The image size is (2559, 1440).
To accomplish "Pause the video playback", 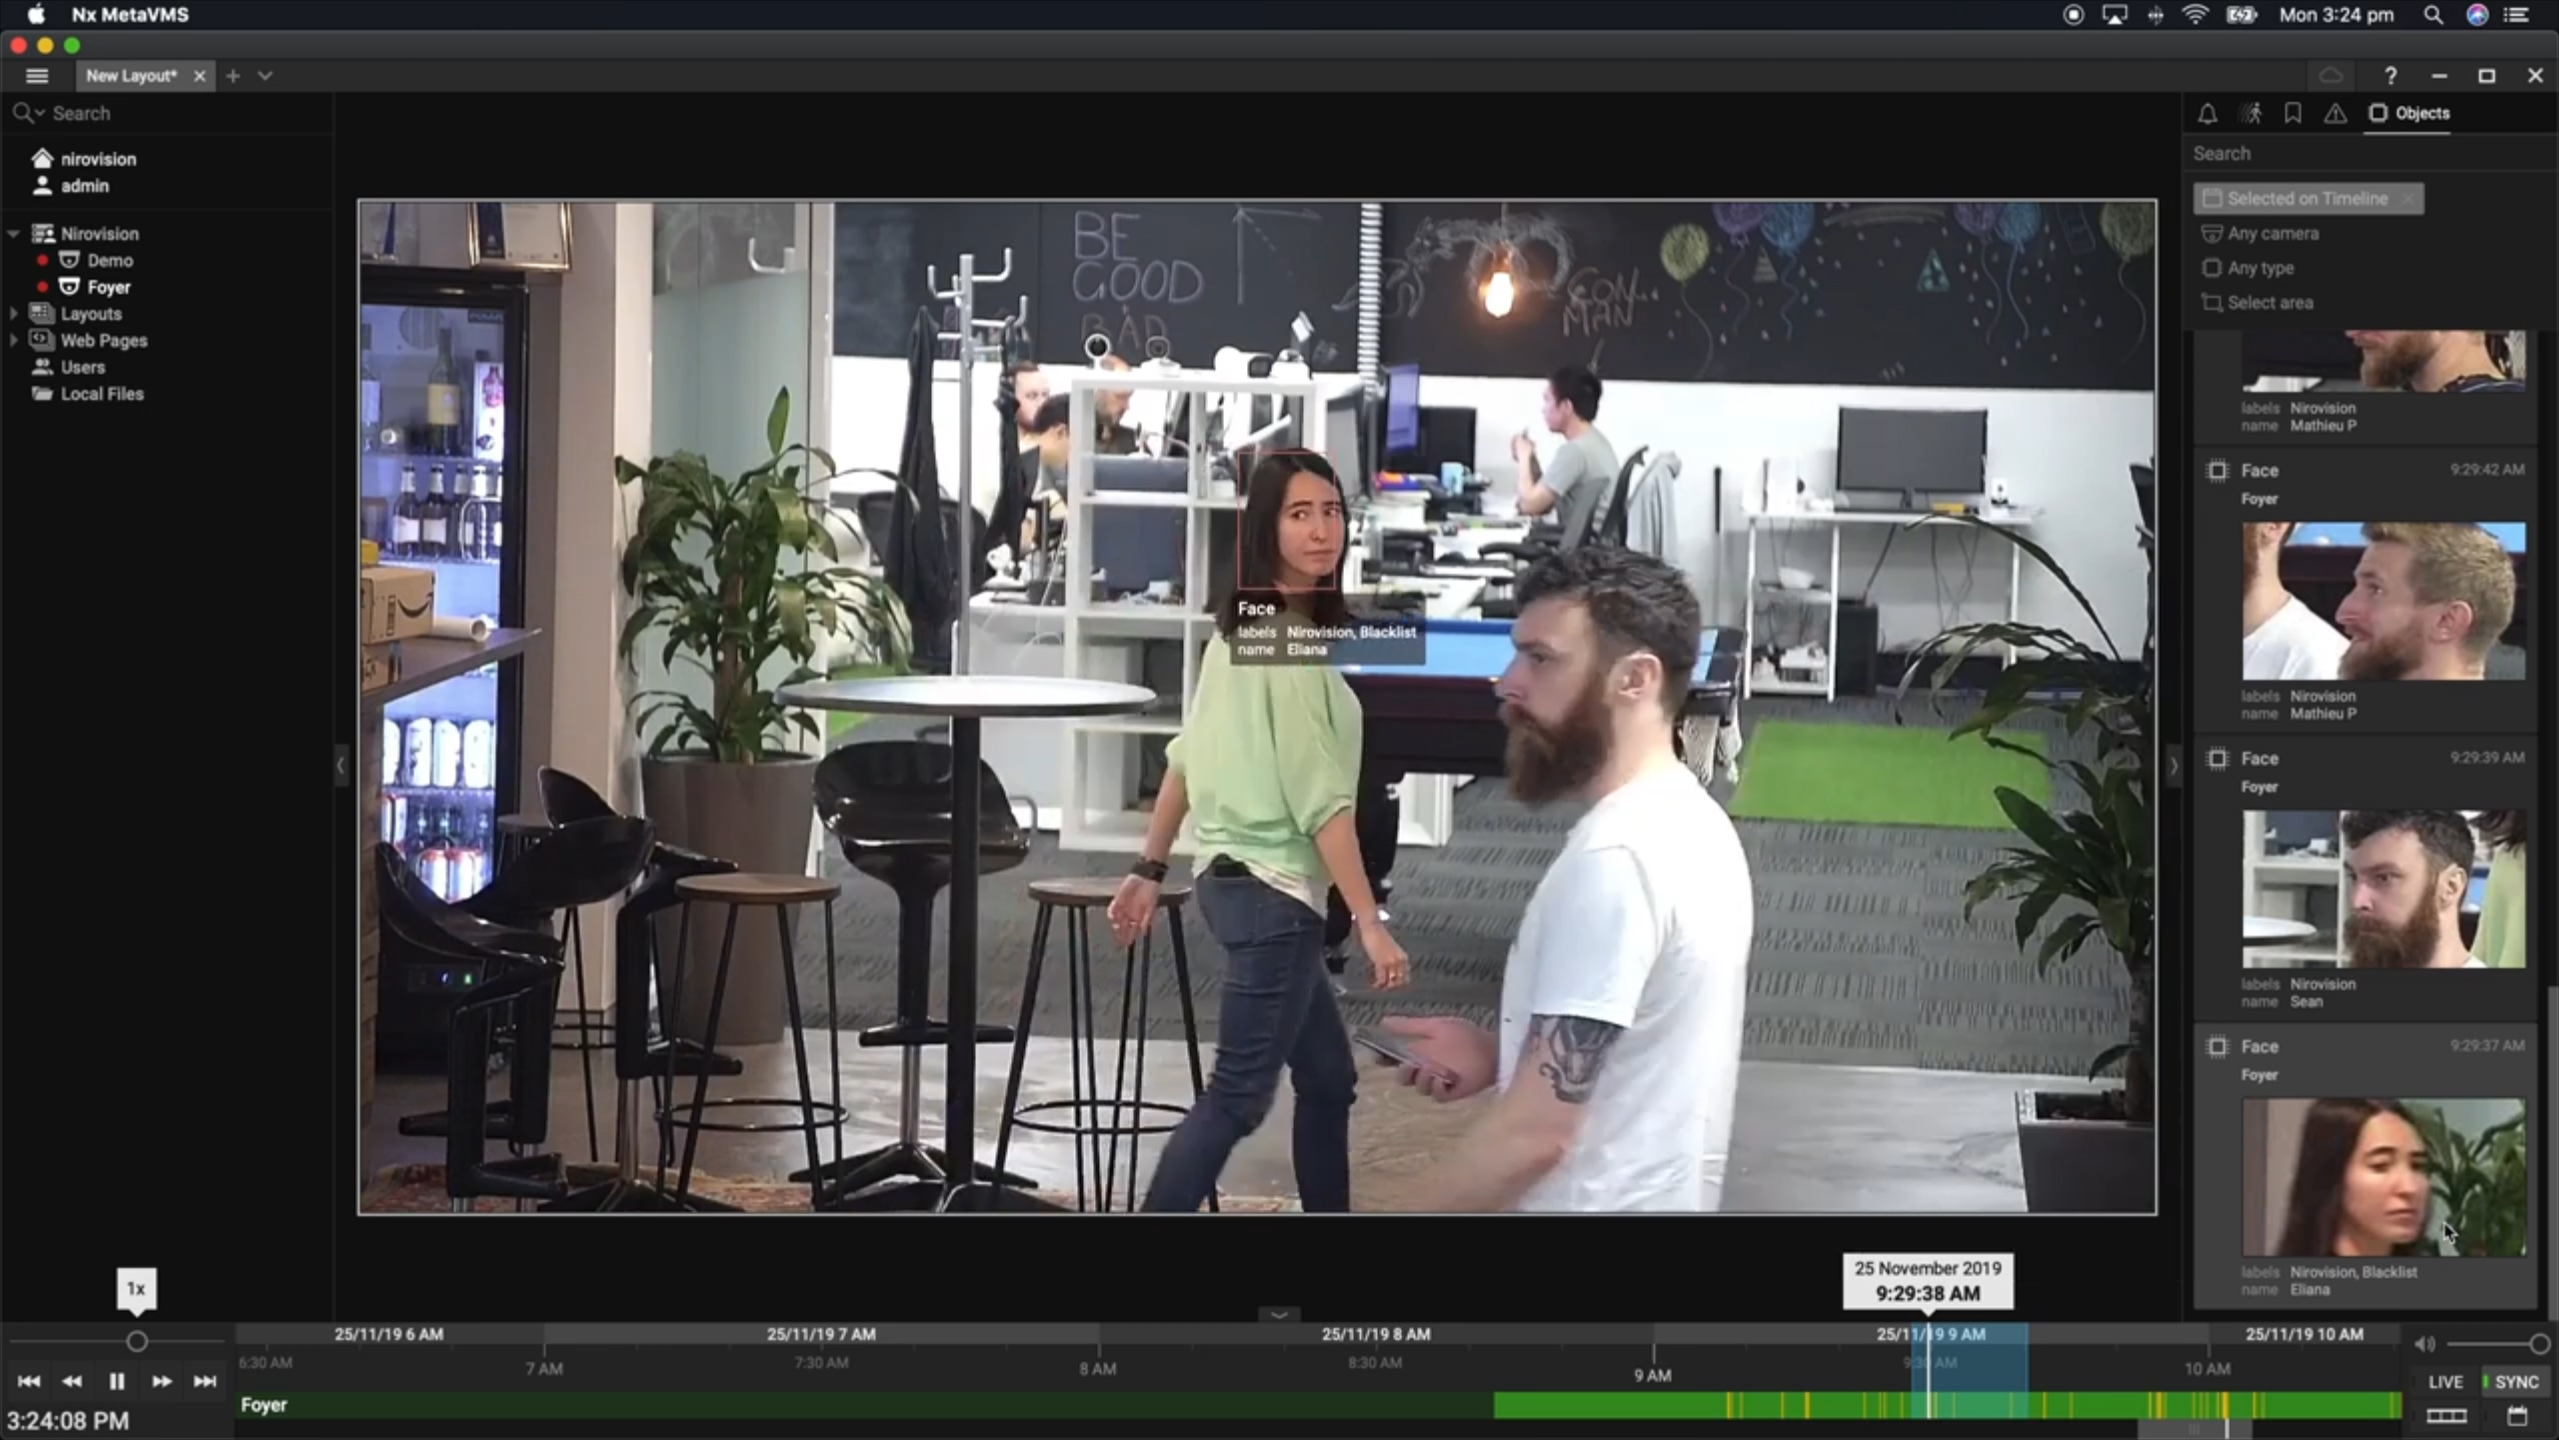I will [x=116, y=1381].
